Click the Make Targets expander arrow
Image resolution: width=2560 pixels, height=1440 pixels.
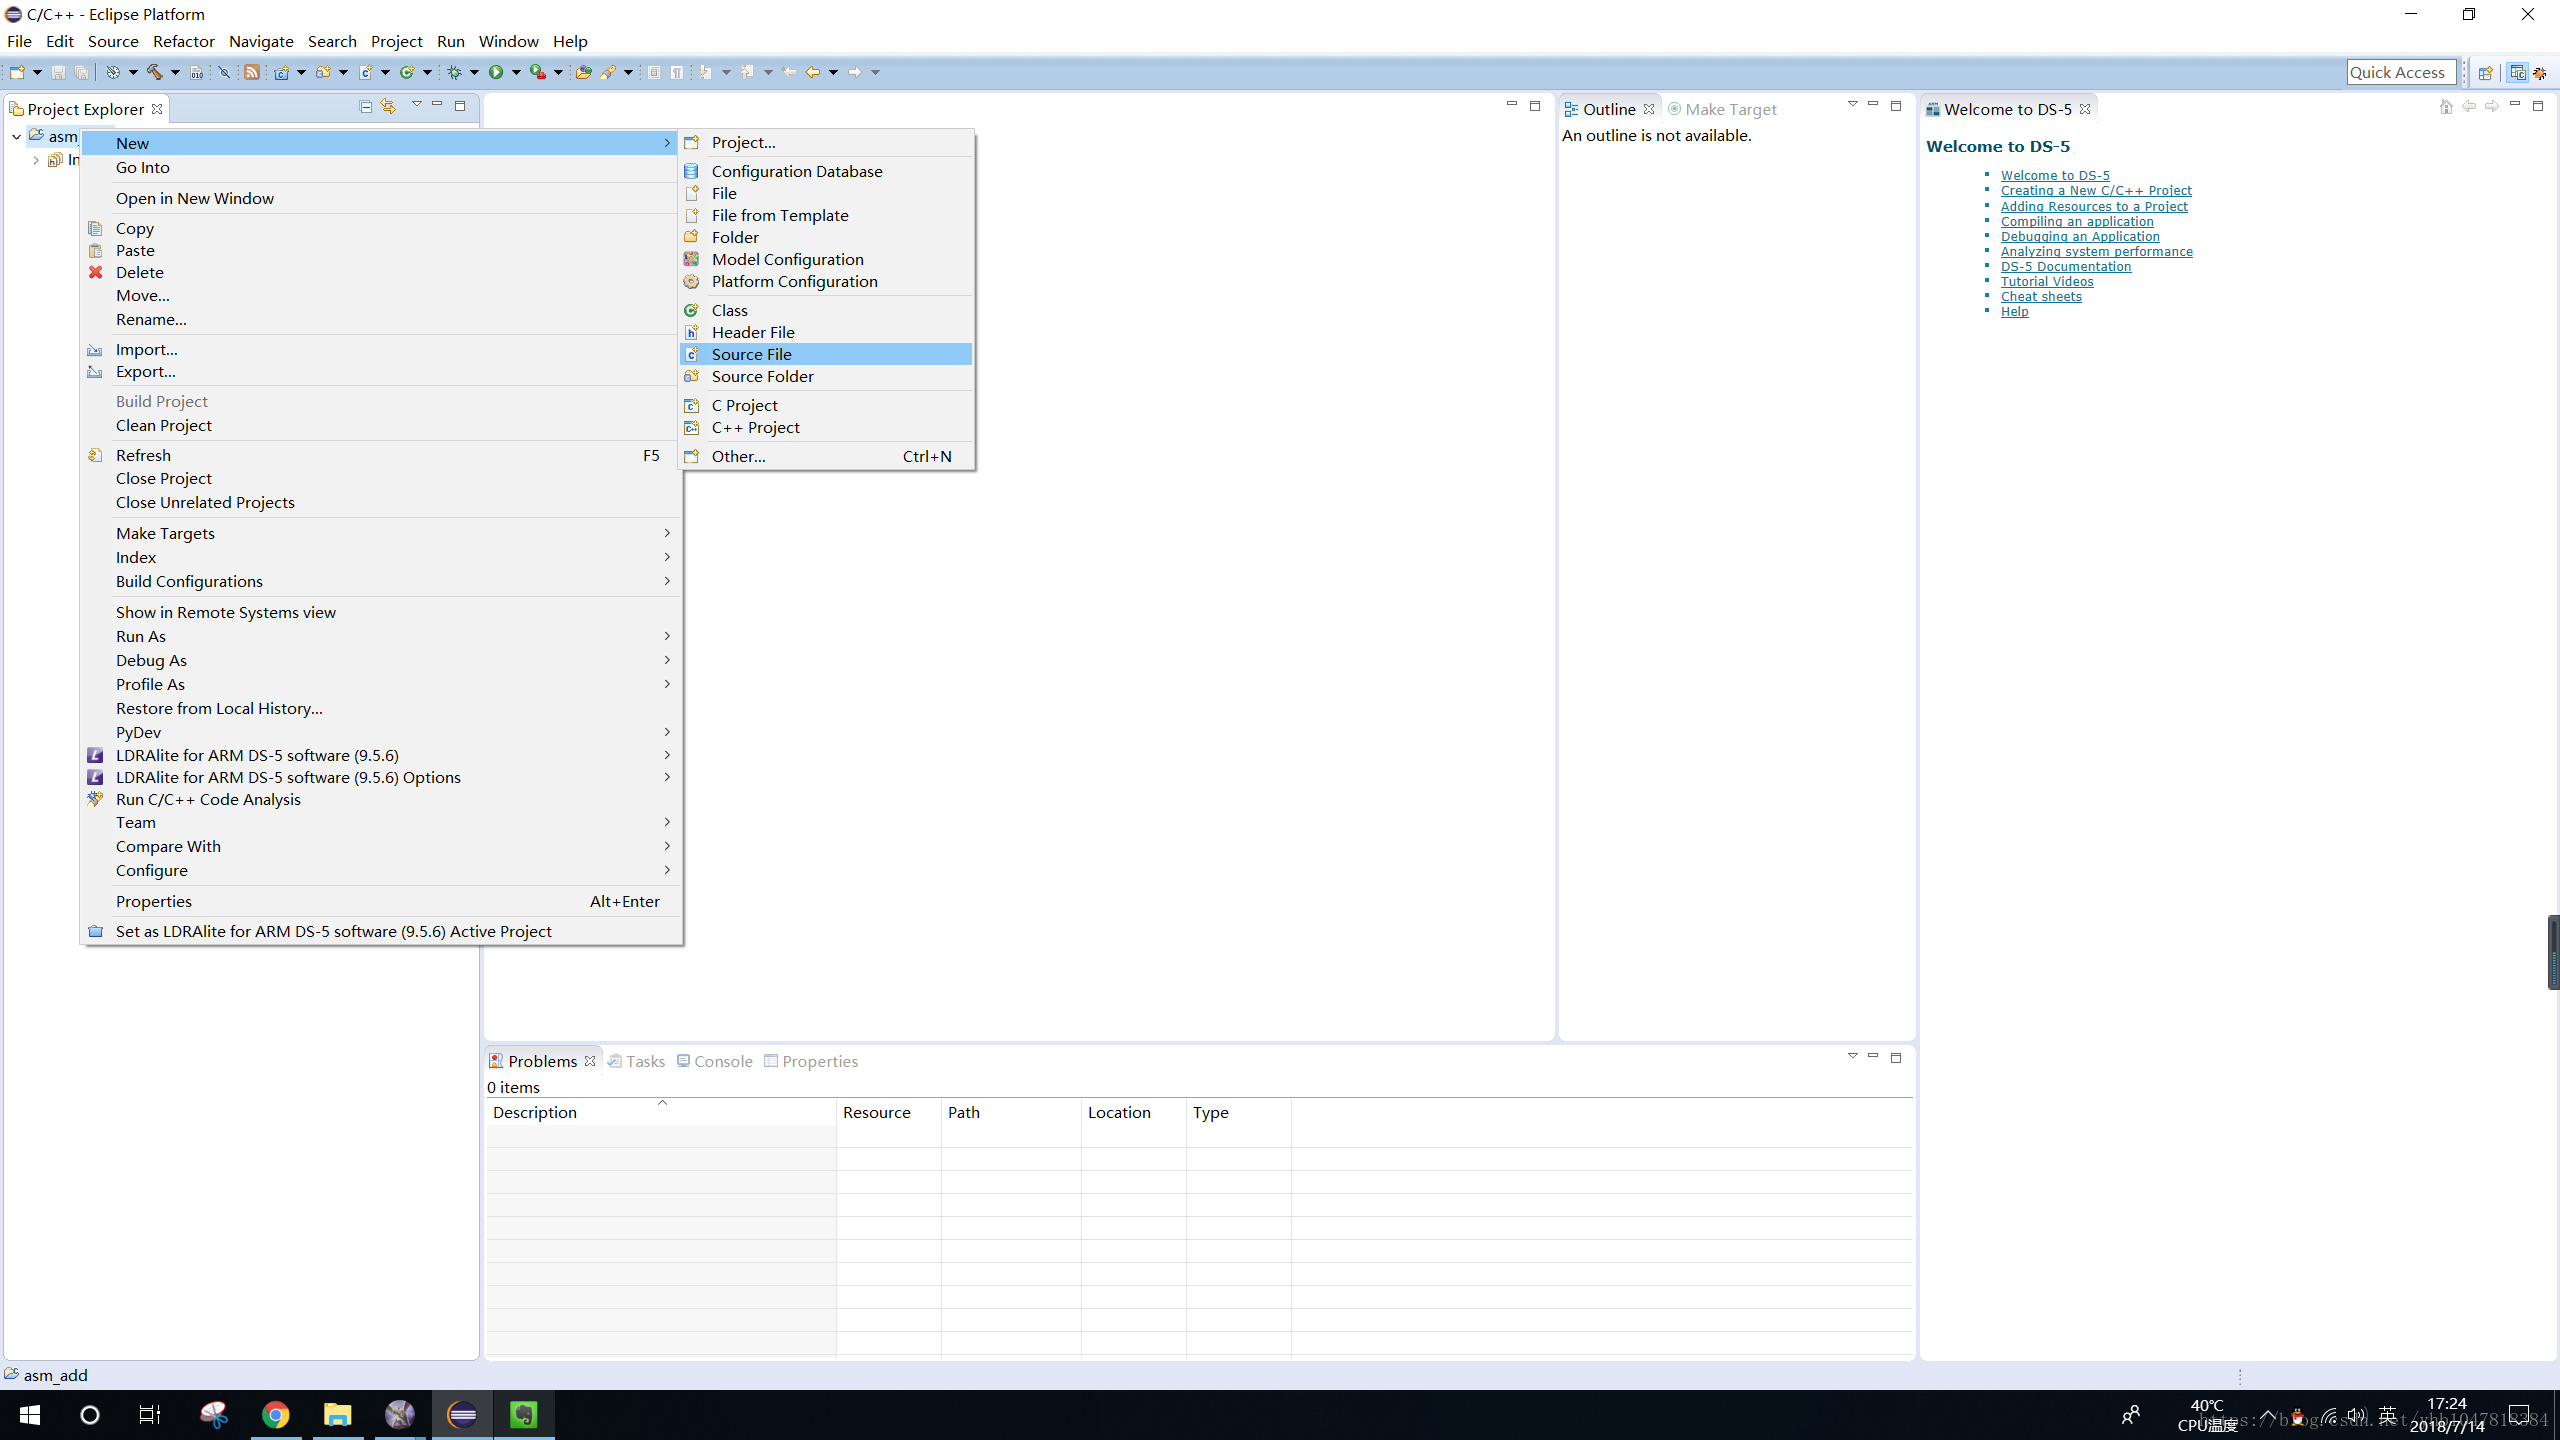tap(666, 533)
